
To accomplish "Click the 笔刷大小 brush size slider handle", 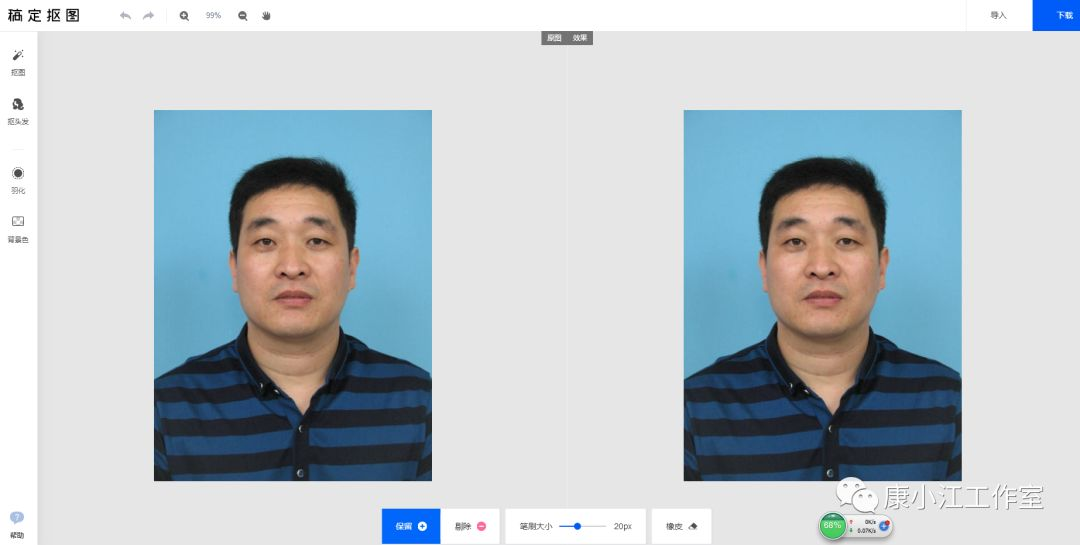I will [x=578, y=526].
